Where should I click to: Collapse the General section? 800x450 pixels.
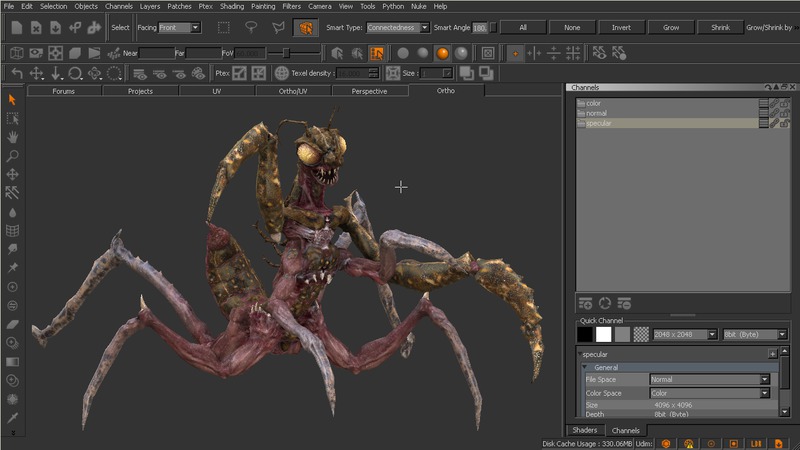pyautogui.click(x=586, y=367)
